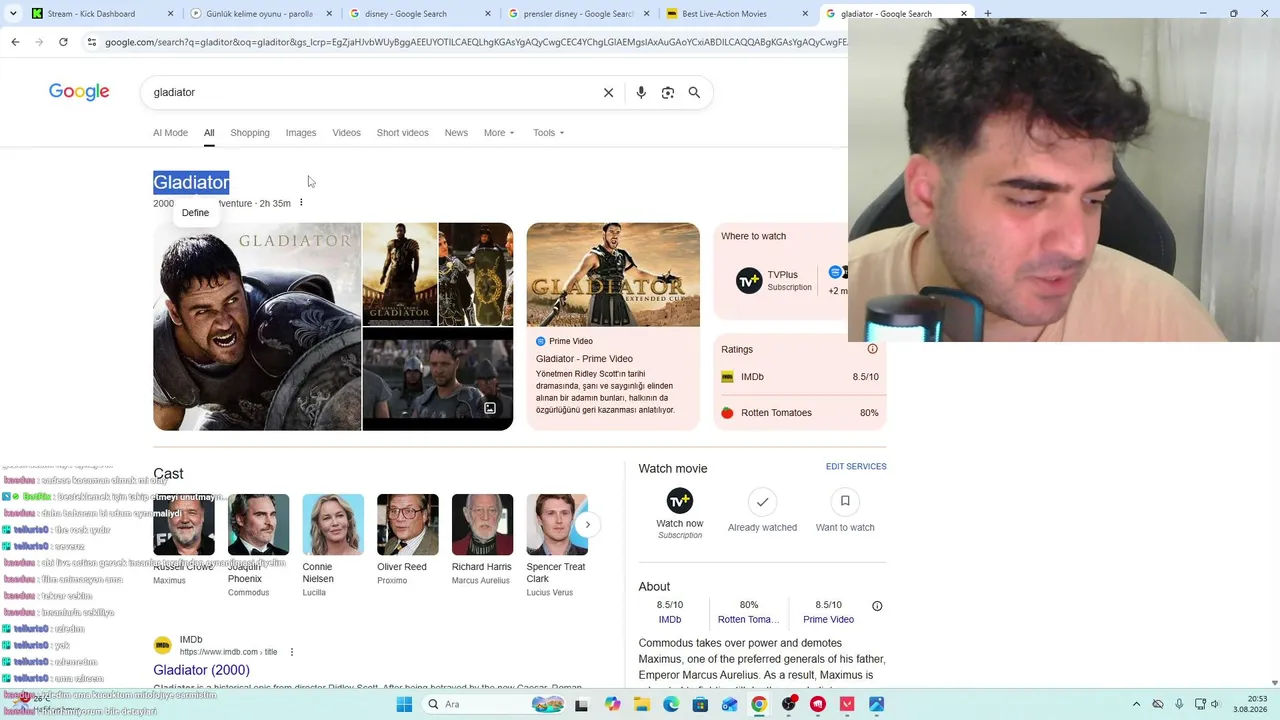Open Copilot from the taskbar
Image resolution: width=1280 pixels, height=720 pixels.
point(612,704)
